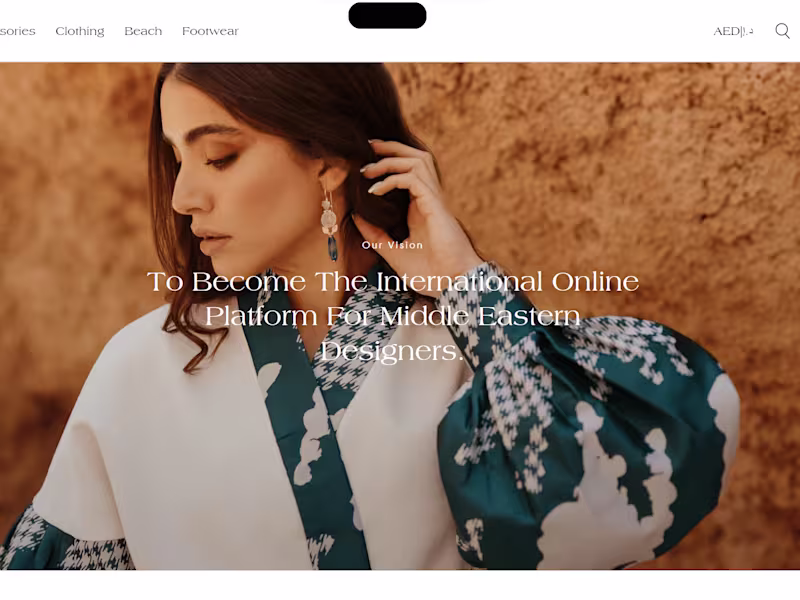Click the 'To Become The International Online' headline line

pyautogui.click(x=392, y=282)
